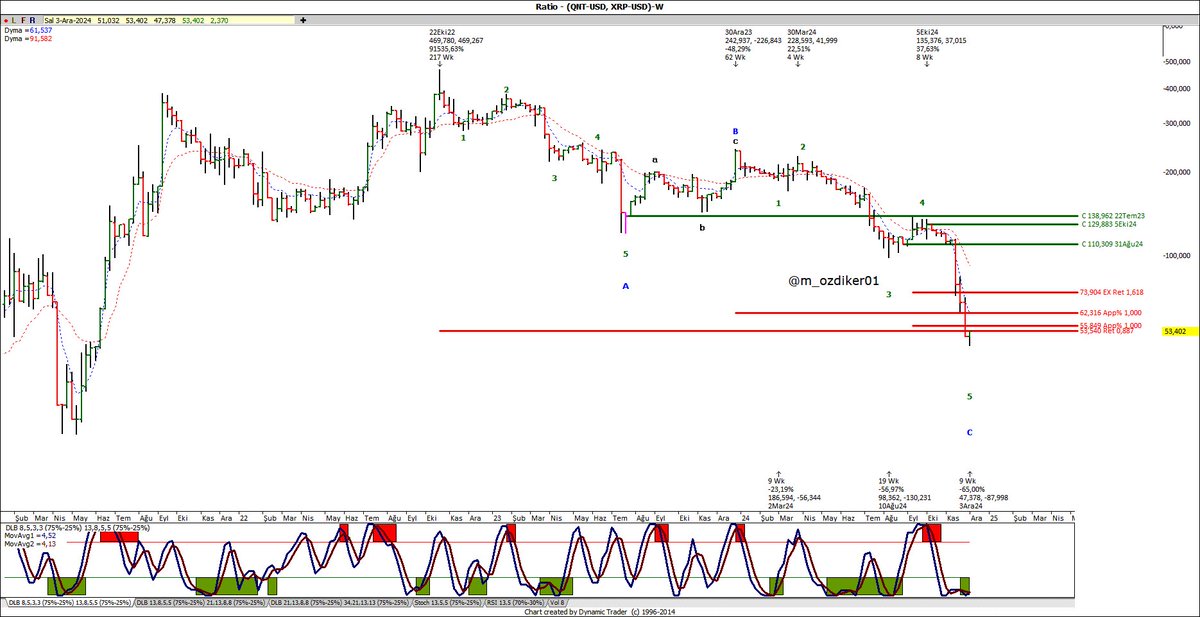Select the 62,316 App% 1,000 level

1110,313
